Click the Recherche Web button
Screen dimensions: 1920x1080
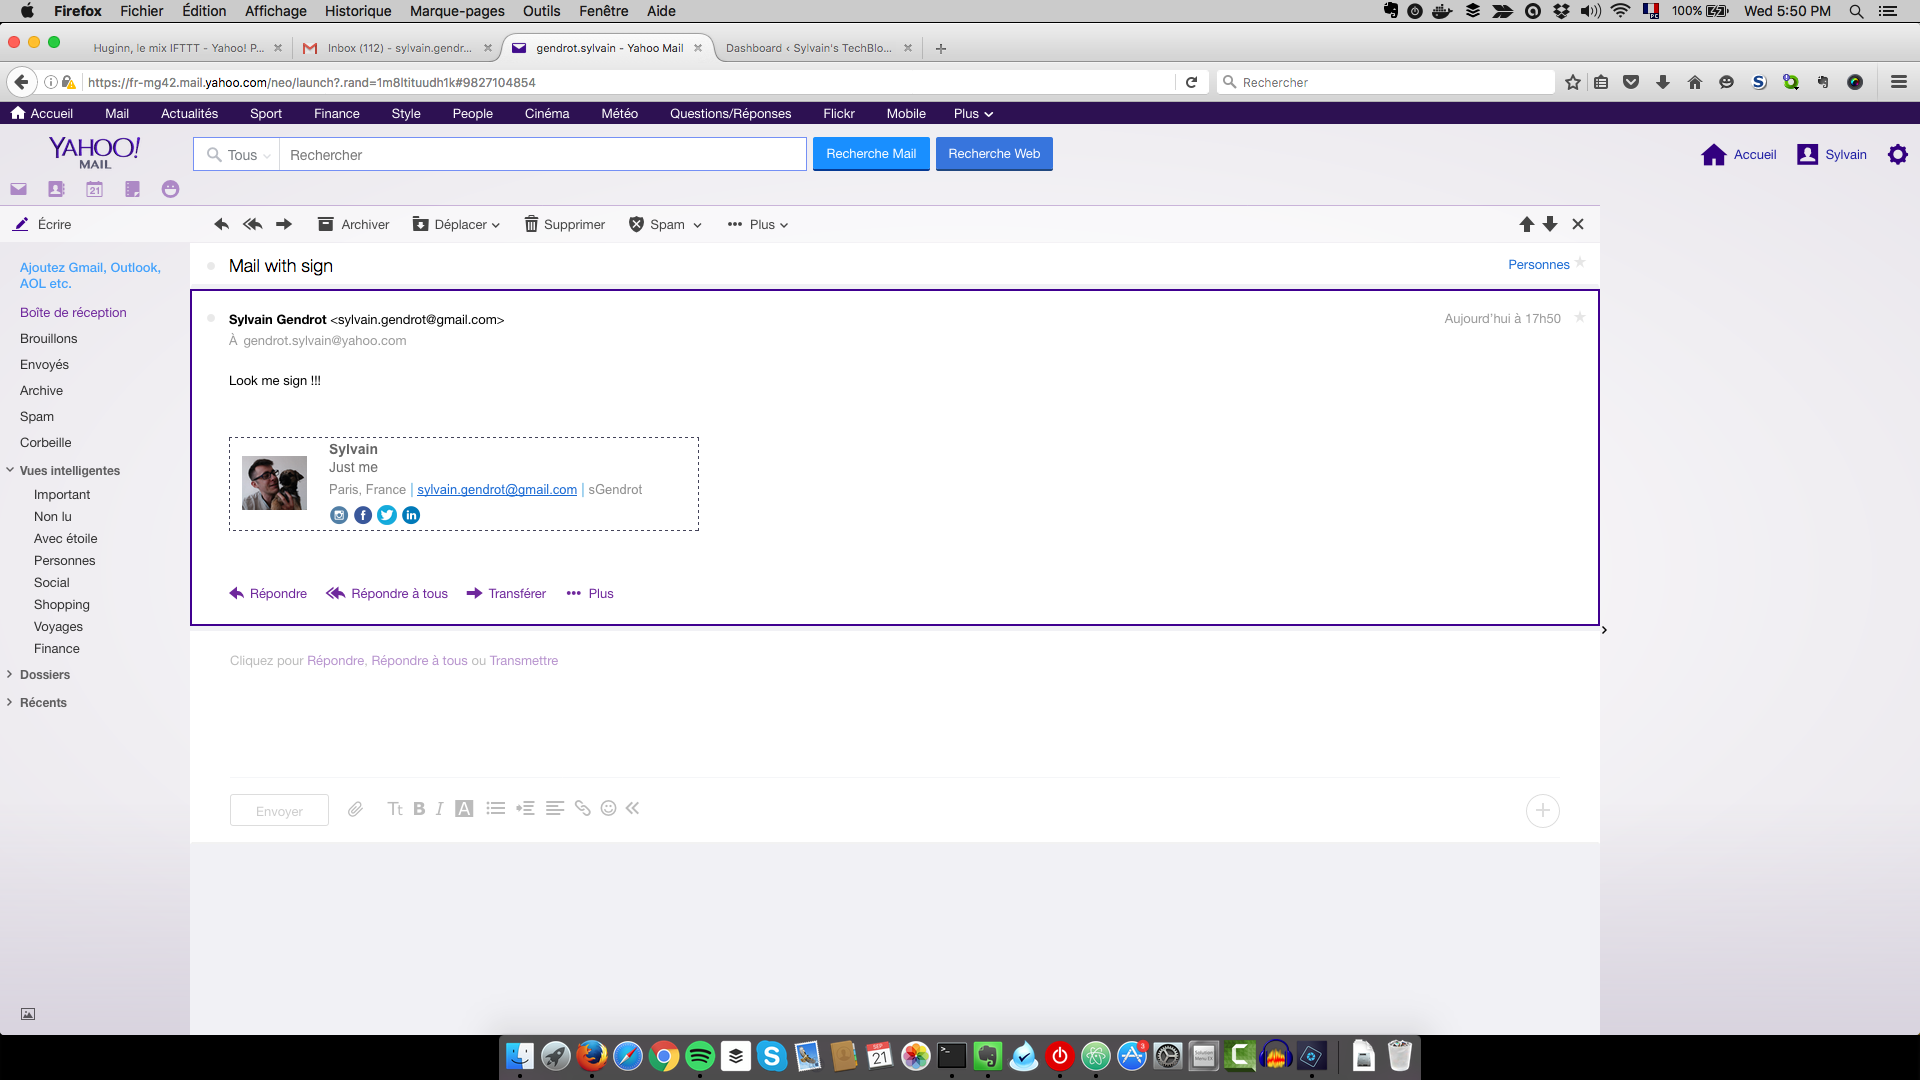pyautogui.click(x=994, y=154)
